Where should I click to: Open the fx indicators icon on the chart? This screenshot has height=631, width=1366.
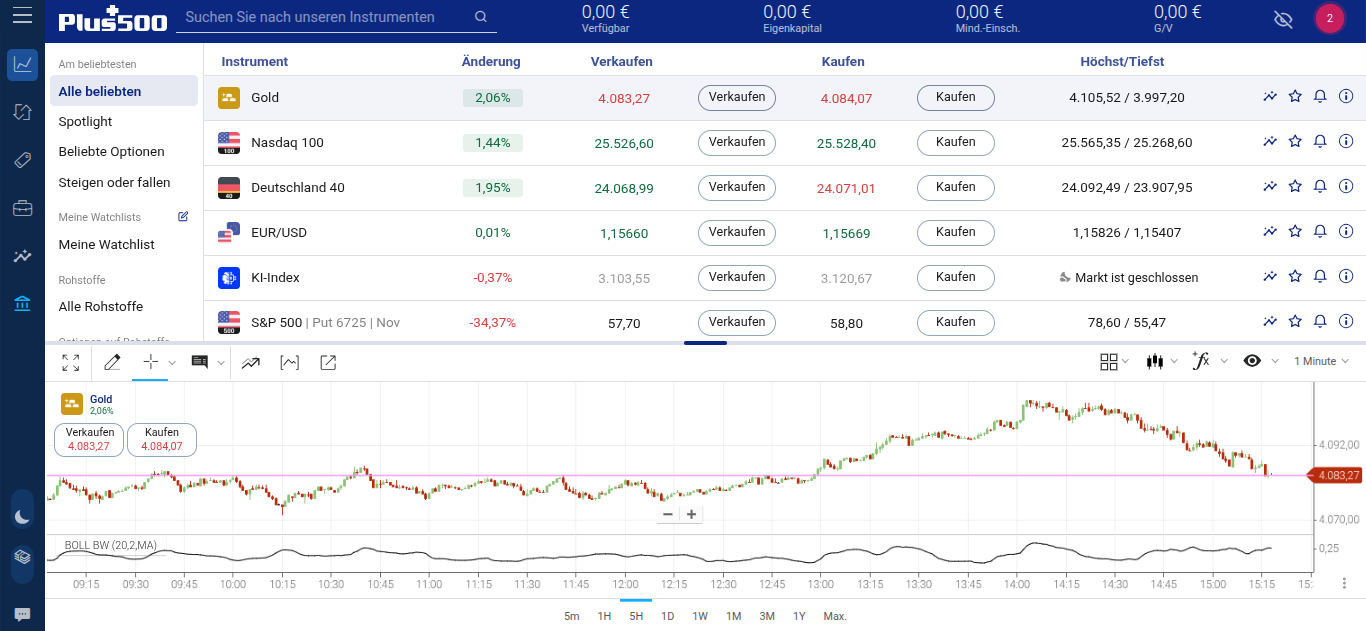click(x=1203, y=361)
